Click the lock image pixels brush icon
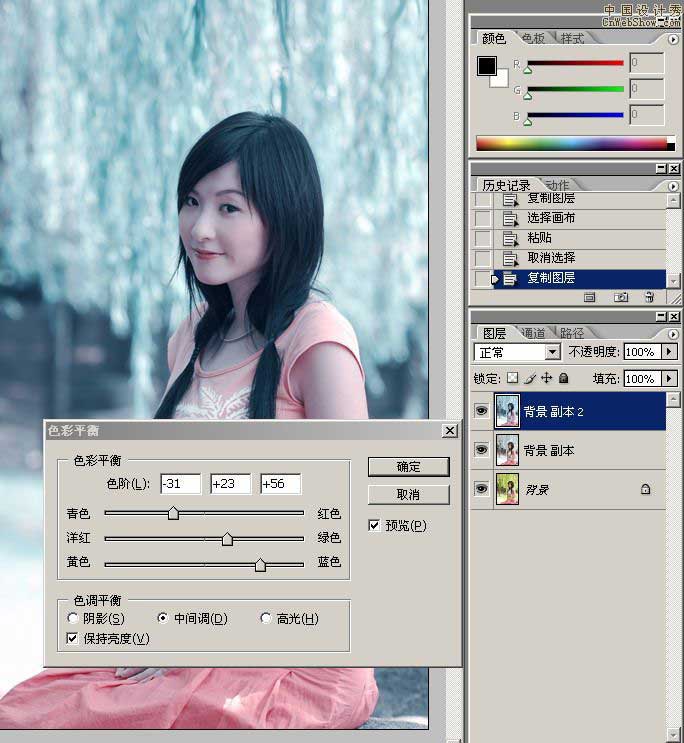The image size is (684, 743). pos(530,379)
